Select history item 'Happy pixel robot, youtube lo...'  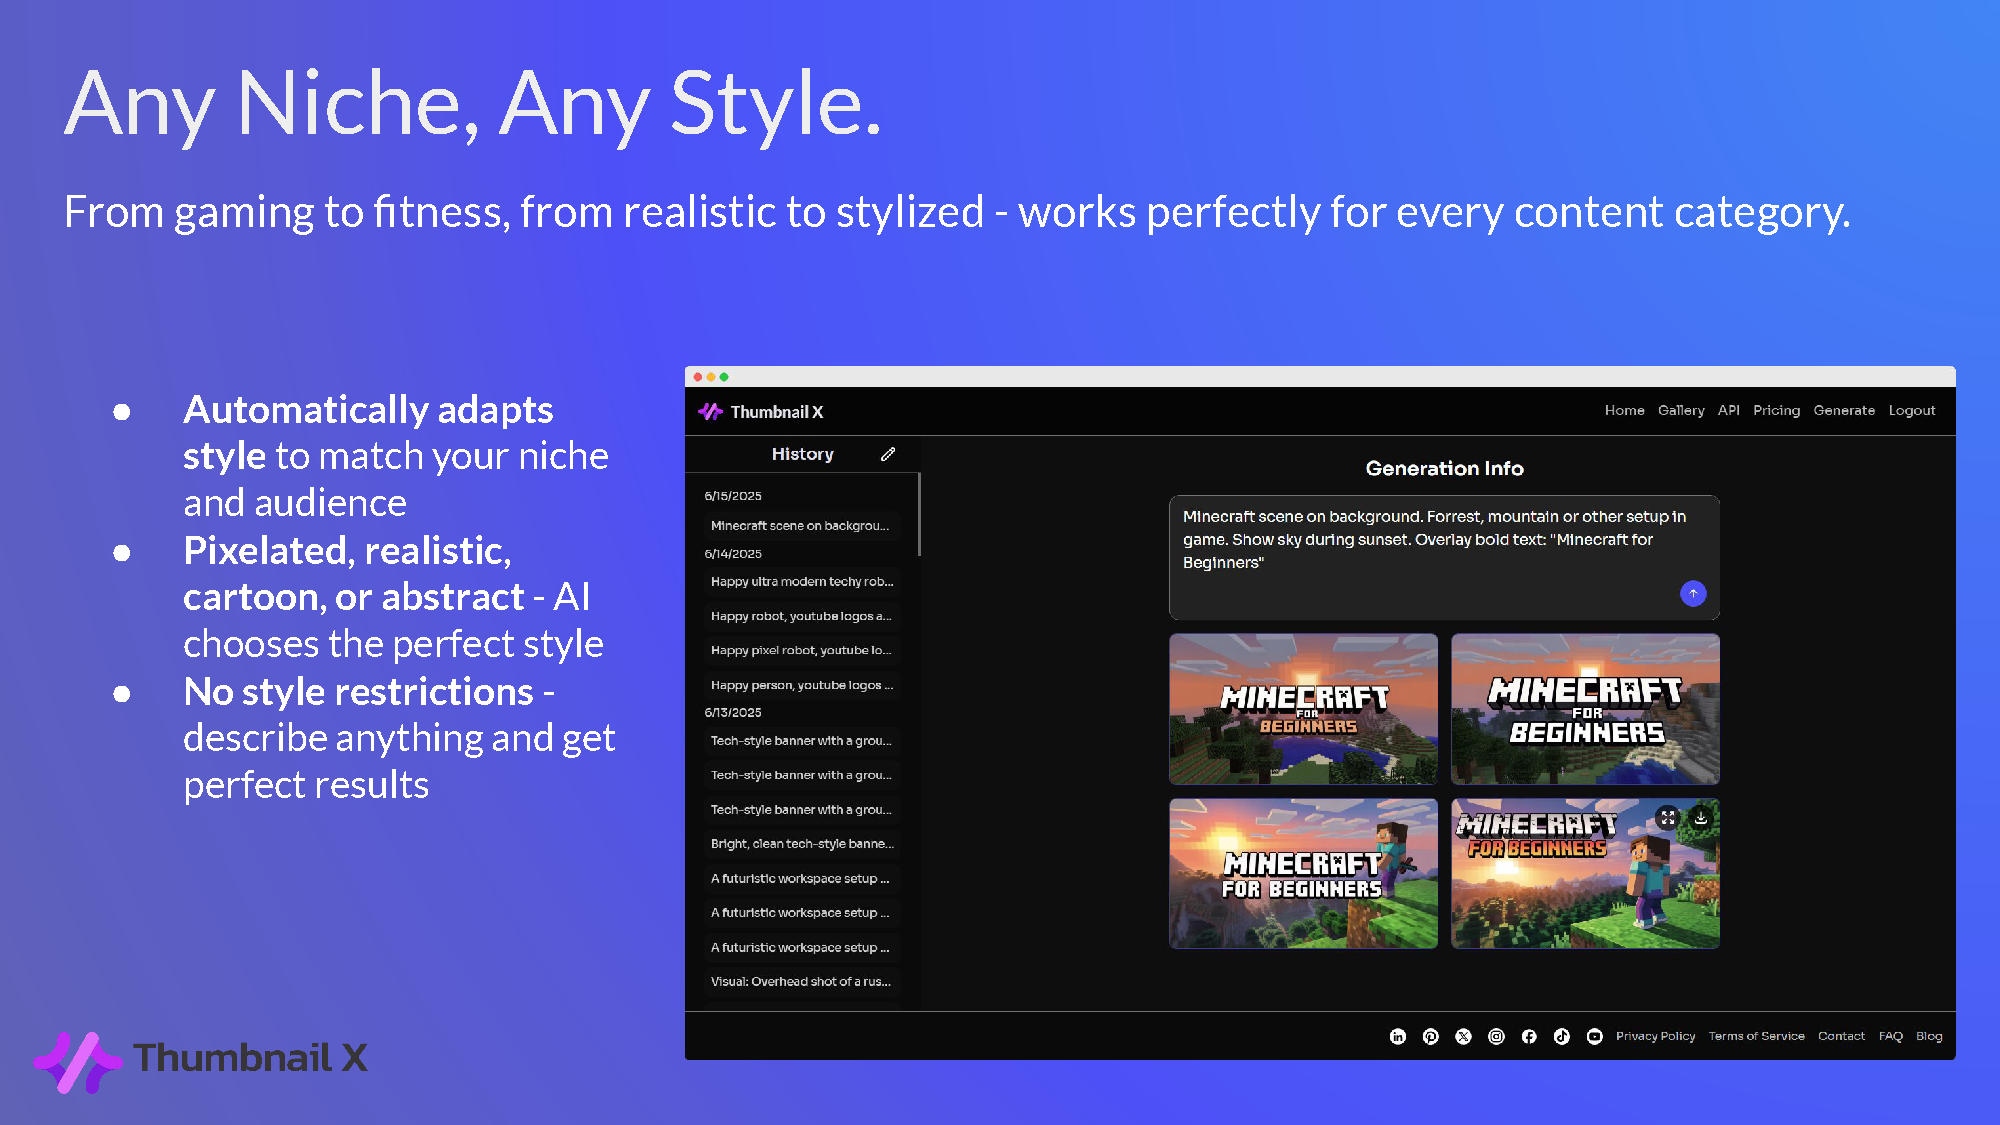[x=800, y=651]
